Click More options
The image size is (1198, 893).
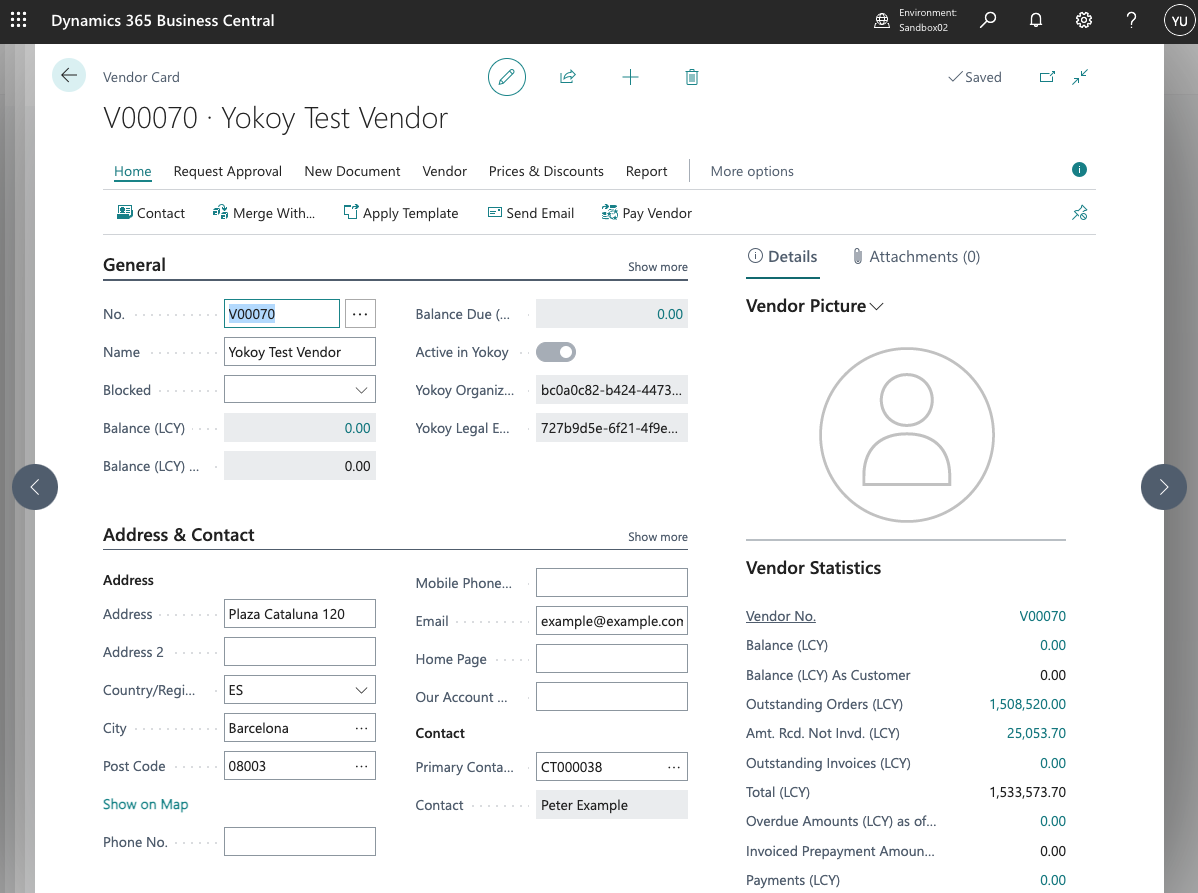coord(752,171)
